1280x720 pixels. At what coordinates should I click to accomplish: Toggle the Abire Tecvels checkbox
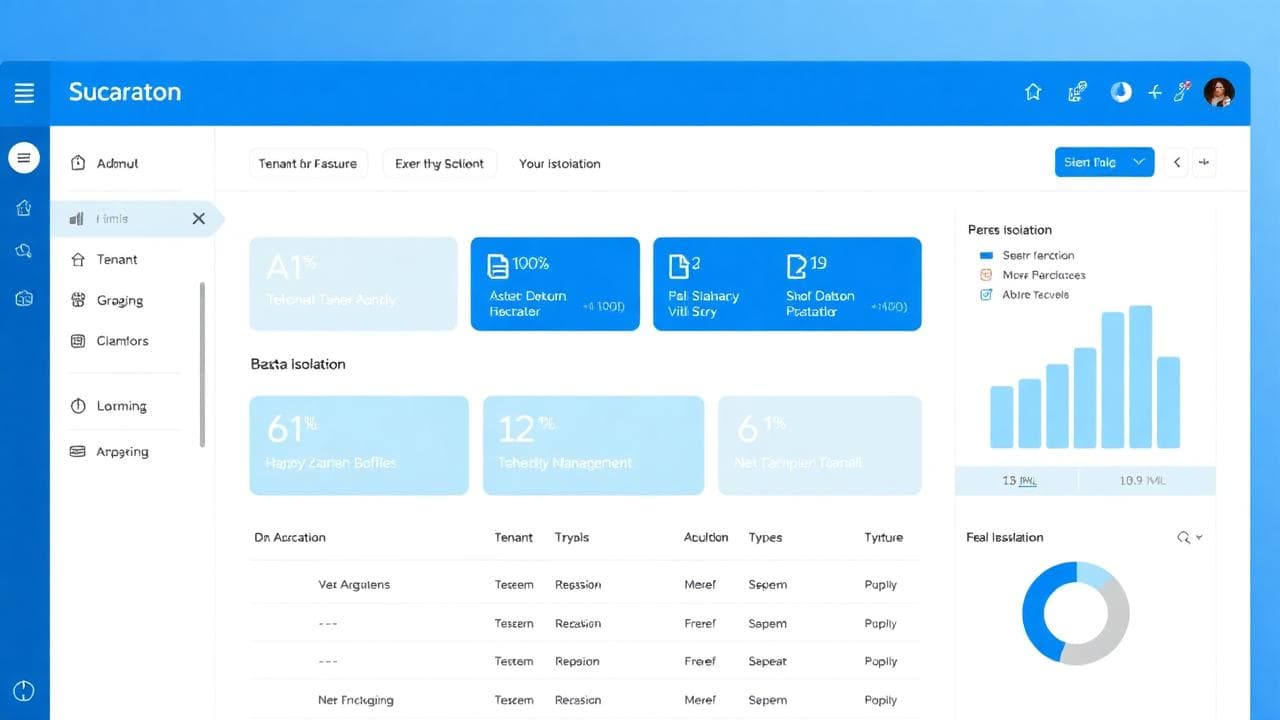pyautogui.click(x=986, y=294)
